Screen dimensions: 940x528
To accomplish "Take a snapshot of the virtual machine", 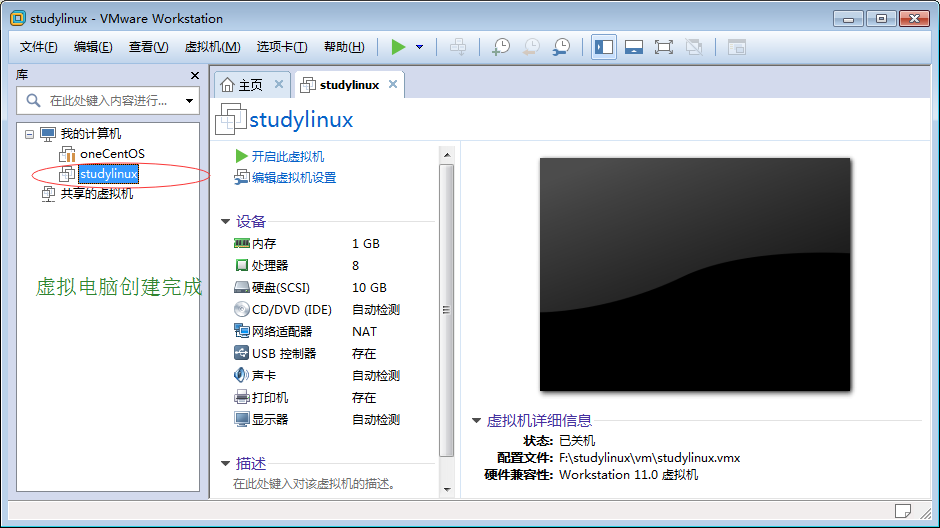I will coord(501,47).
